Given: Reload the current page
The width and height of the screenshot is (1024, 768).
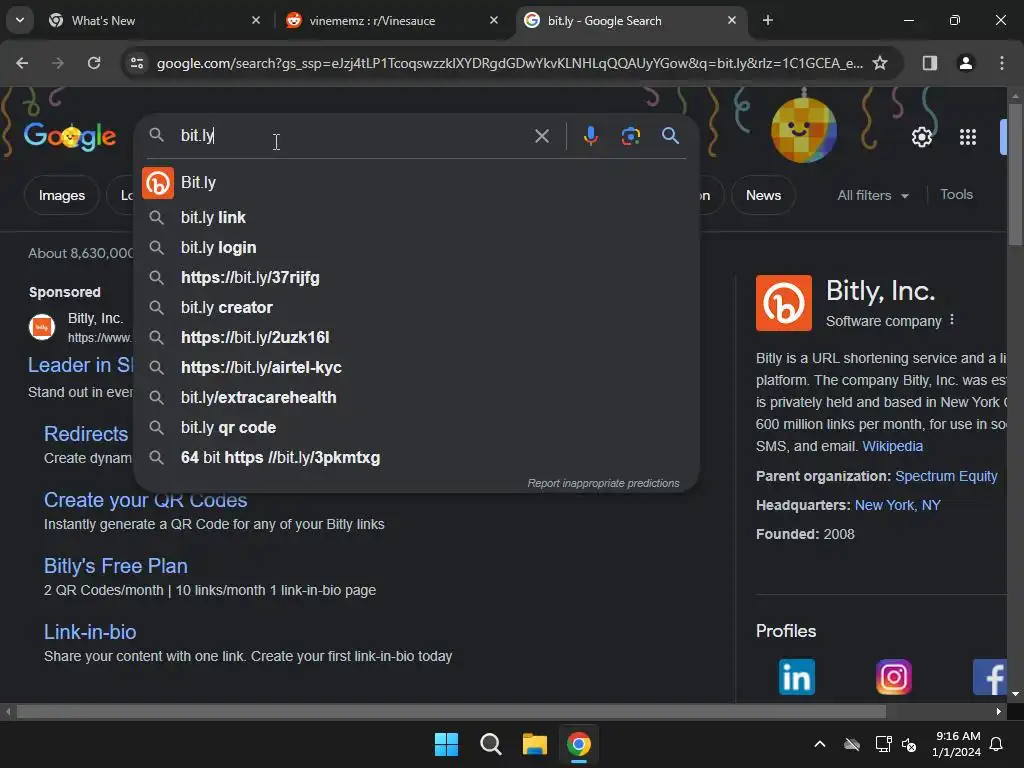Looking at the screenshot, I should point(94,63).
